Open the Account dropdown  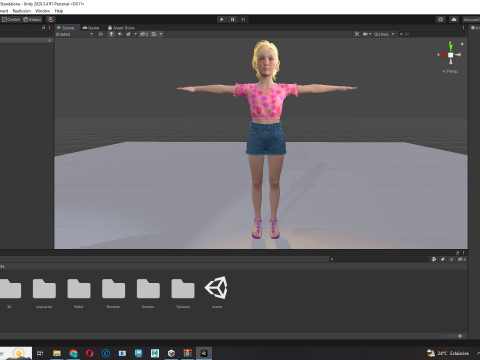click(471, 19)
